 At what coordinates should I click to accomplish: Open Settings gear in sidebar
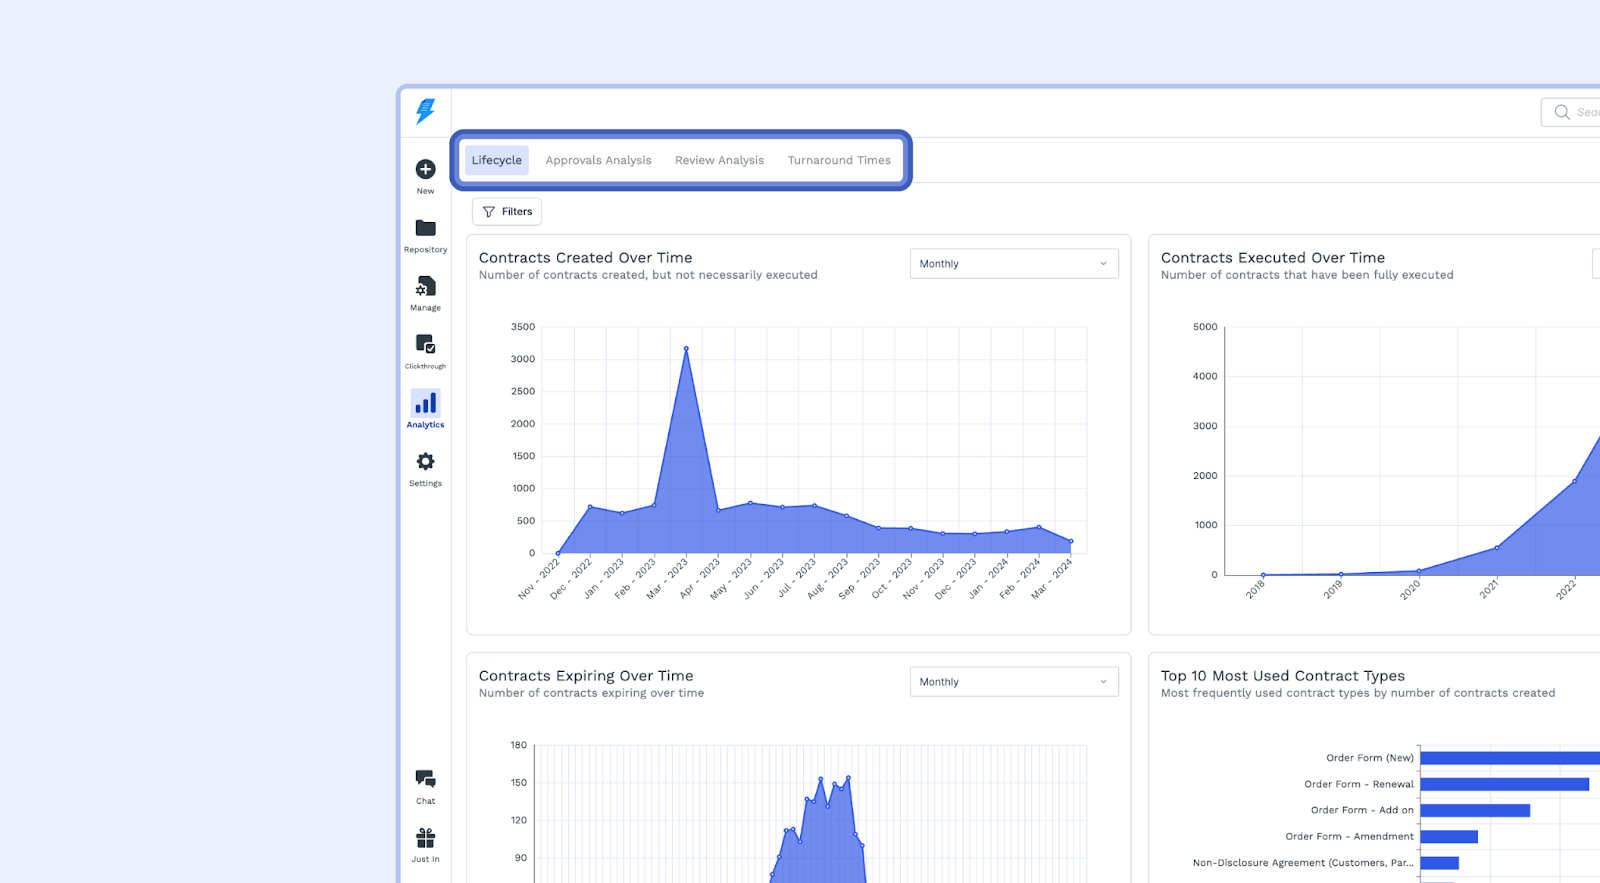[425, 462]
